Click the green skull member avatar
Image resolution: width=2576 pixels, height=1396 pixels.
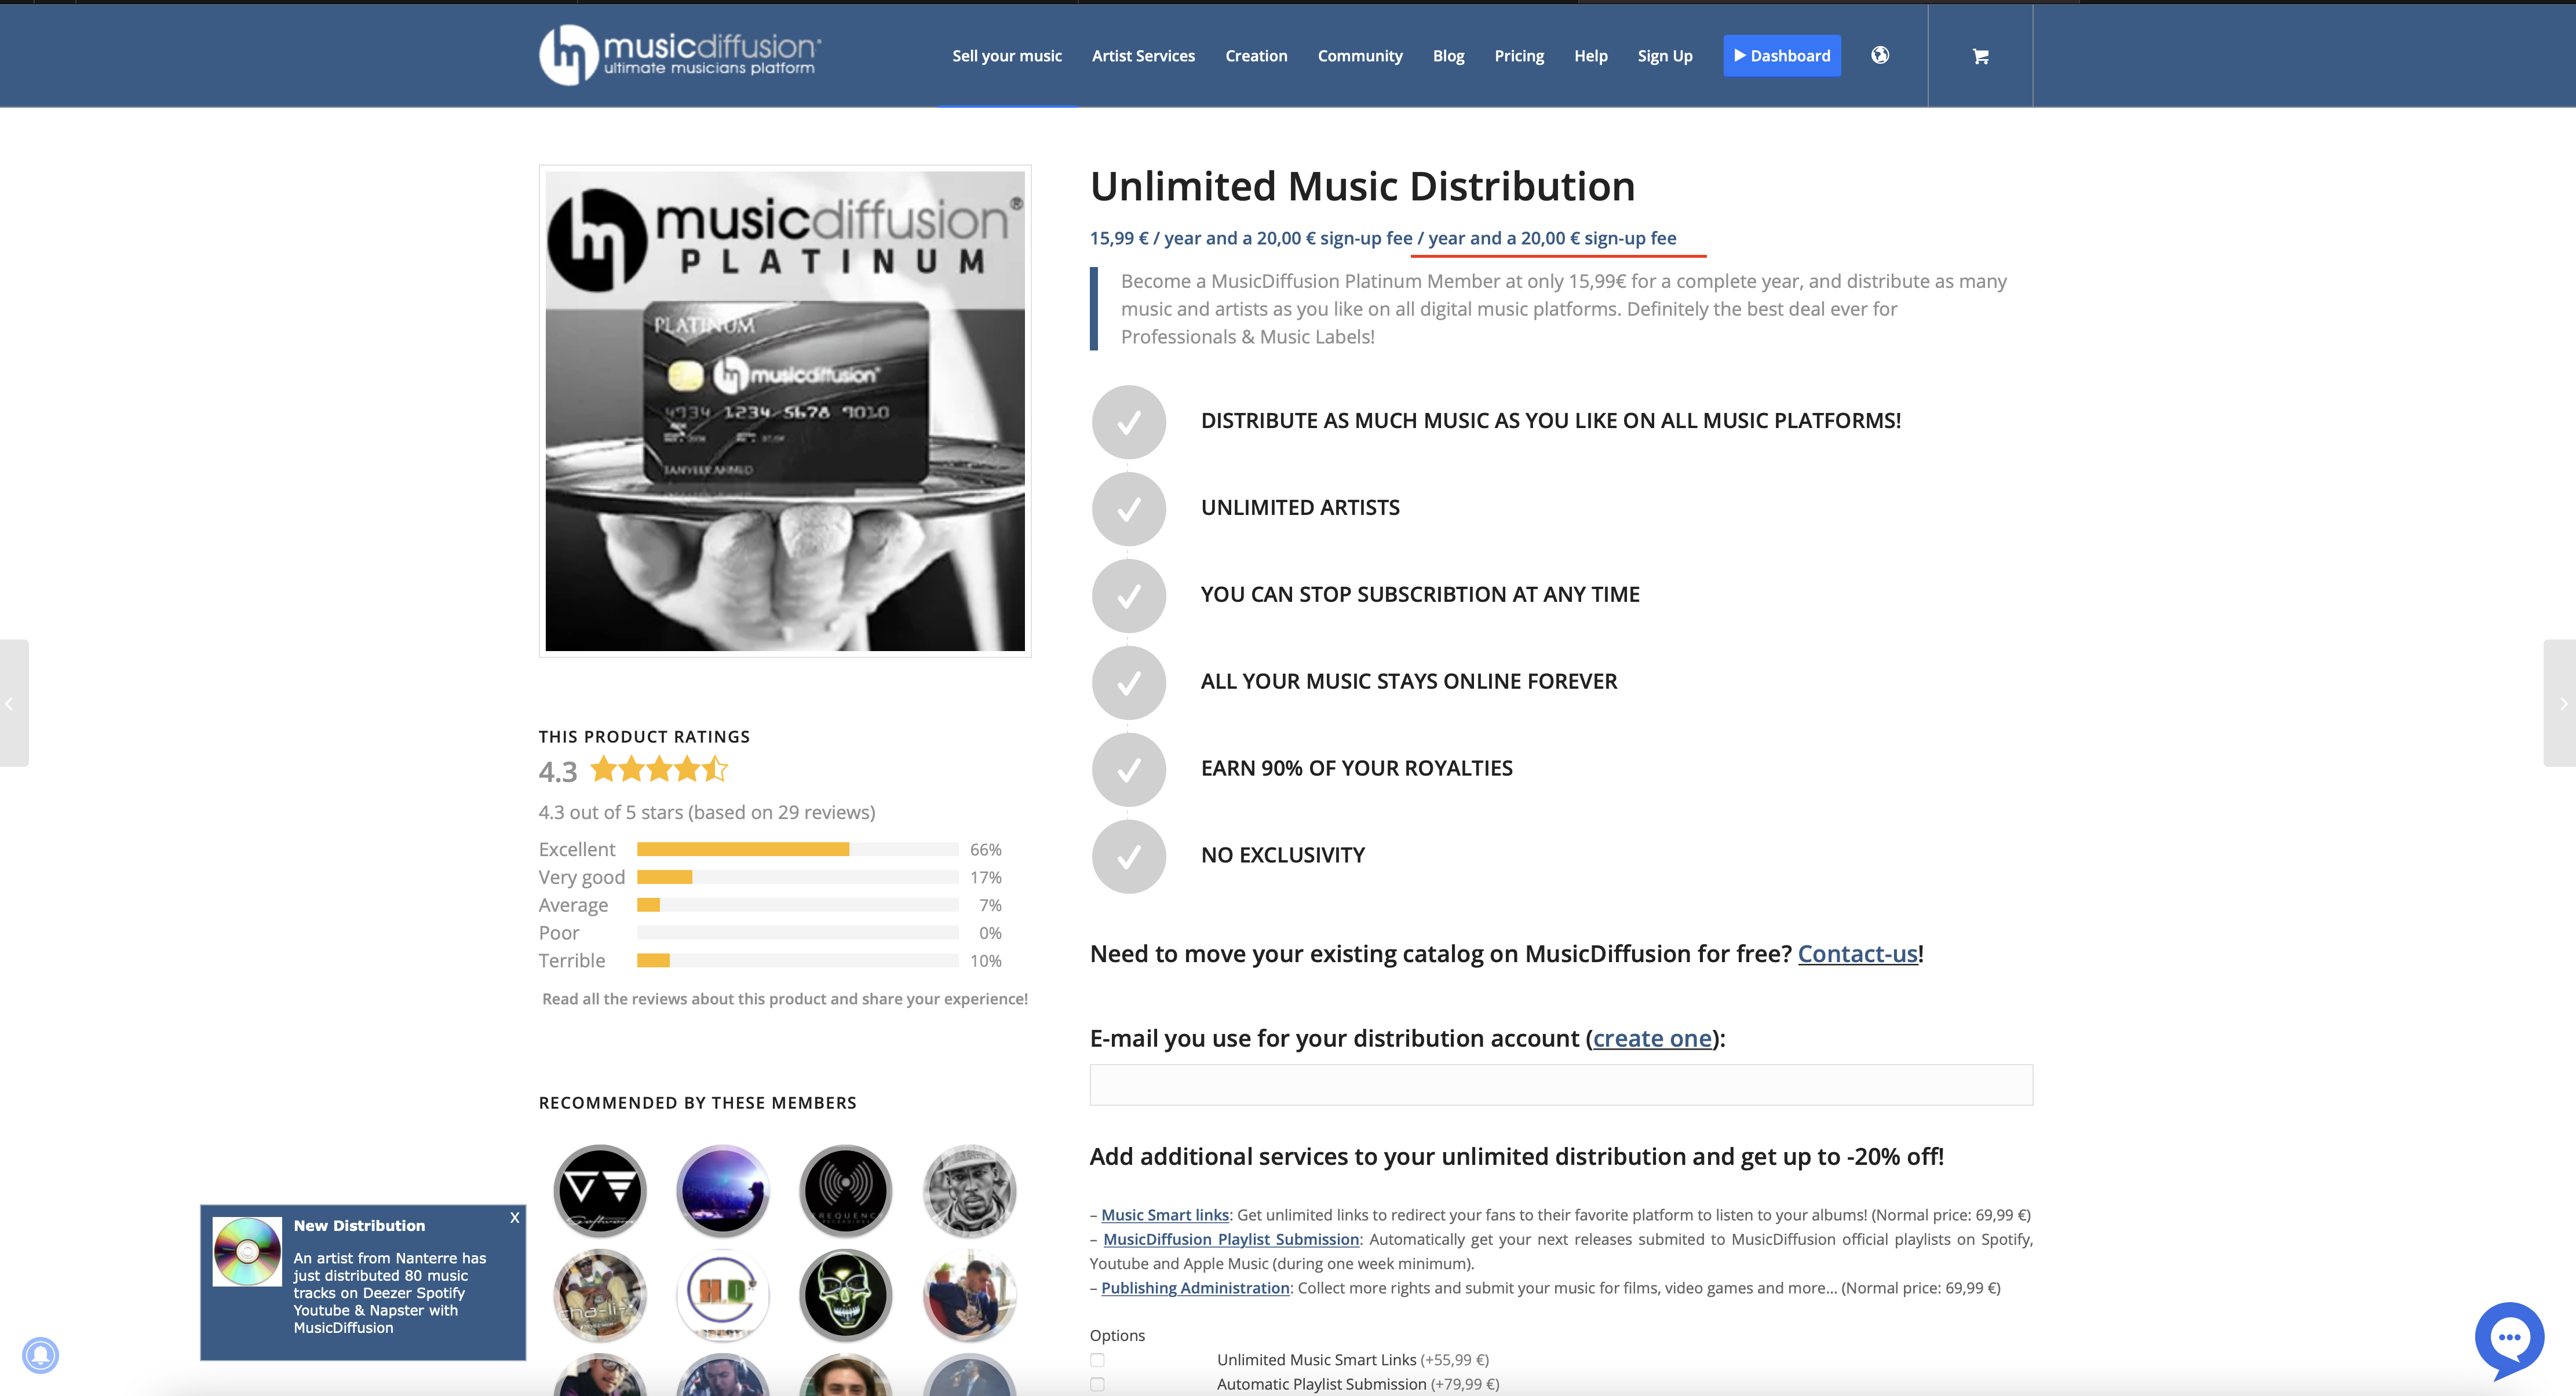tap(845, 1294)
